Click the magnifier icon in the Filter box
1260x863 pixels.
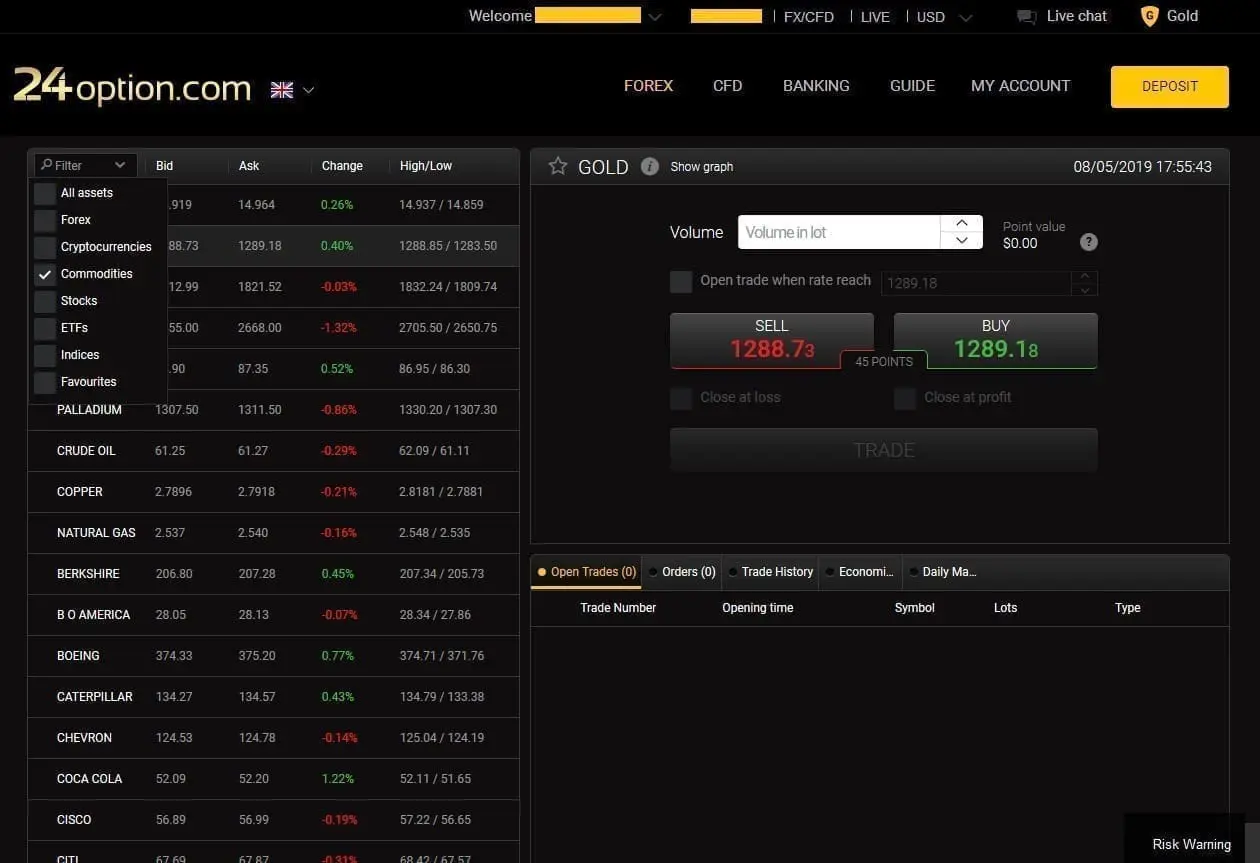click(45, 165)
